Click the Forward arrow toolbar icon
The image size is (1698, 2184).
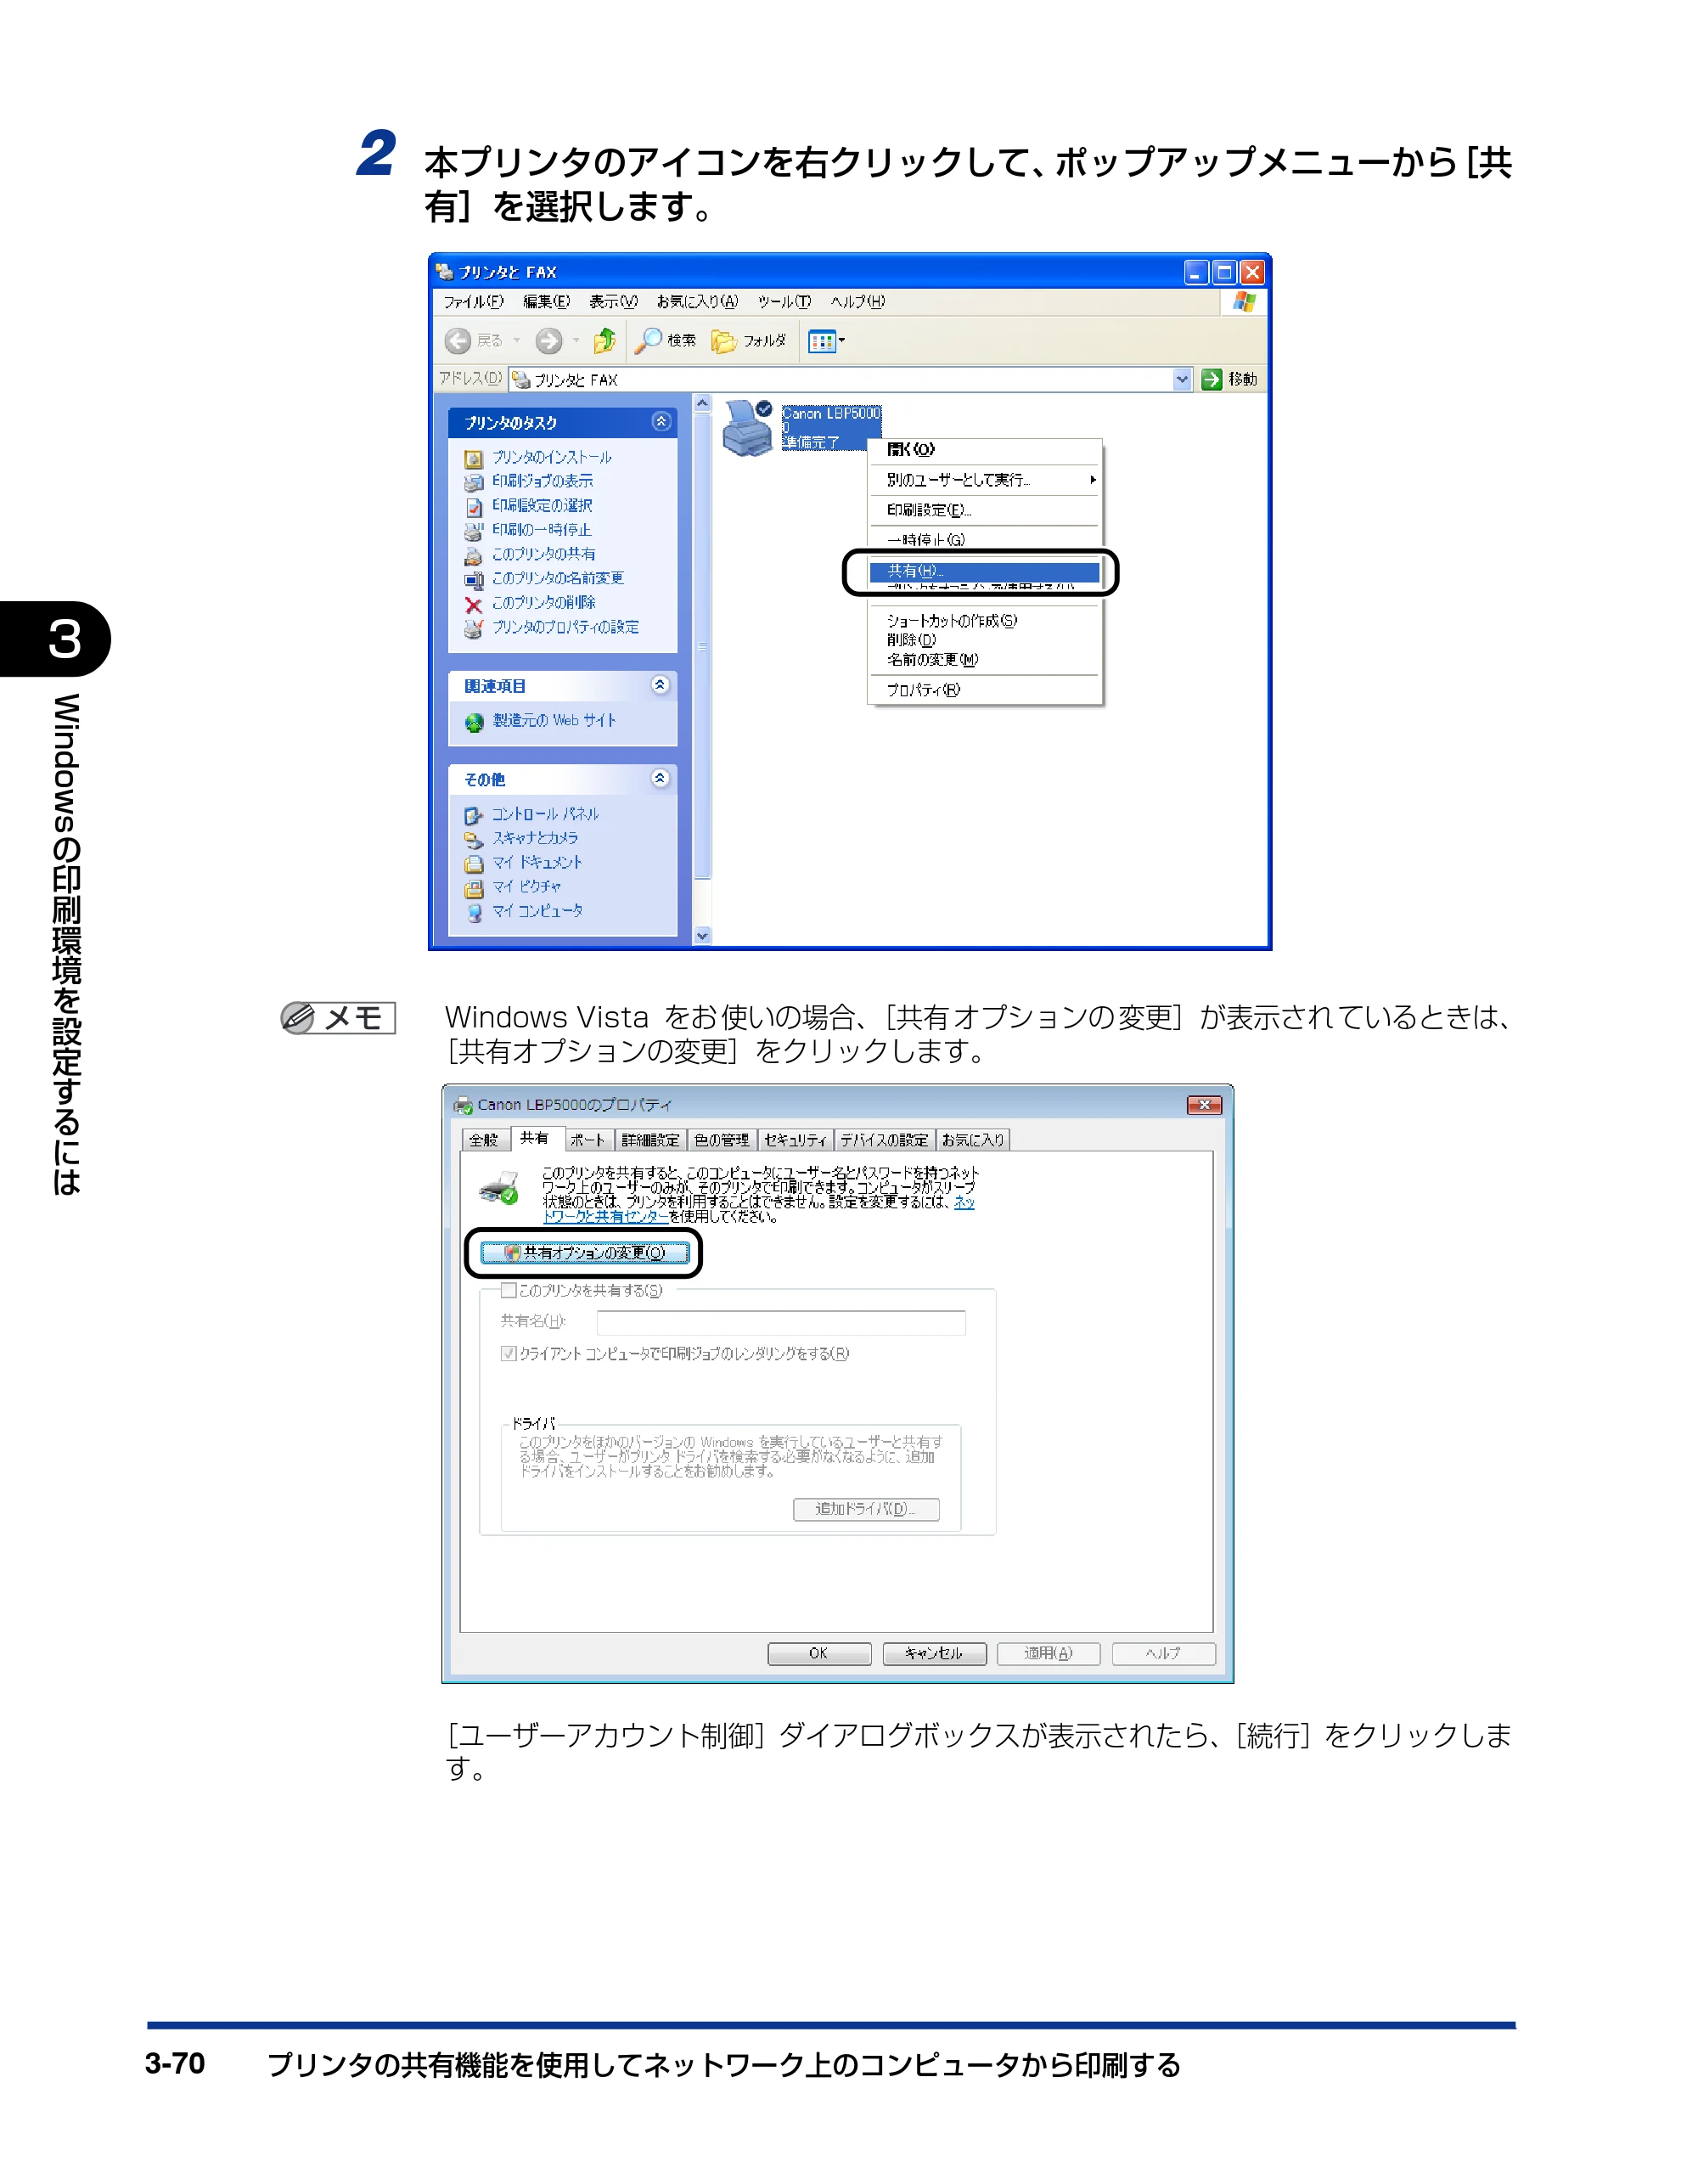[548, 341]
